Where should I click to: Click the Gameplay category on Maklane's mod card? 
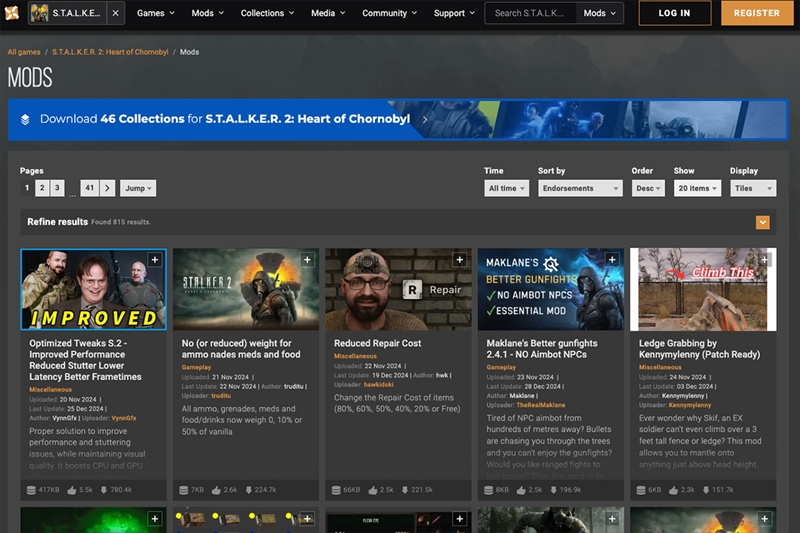tap(501, 367)
